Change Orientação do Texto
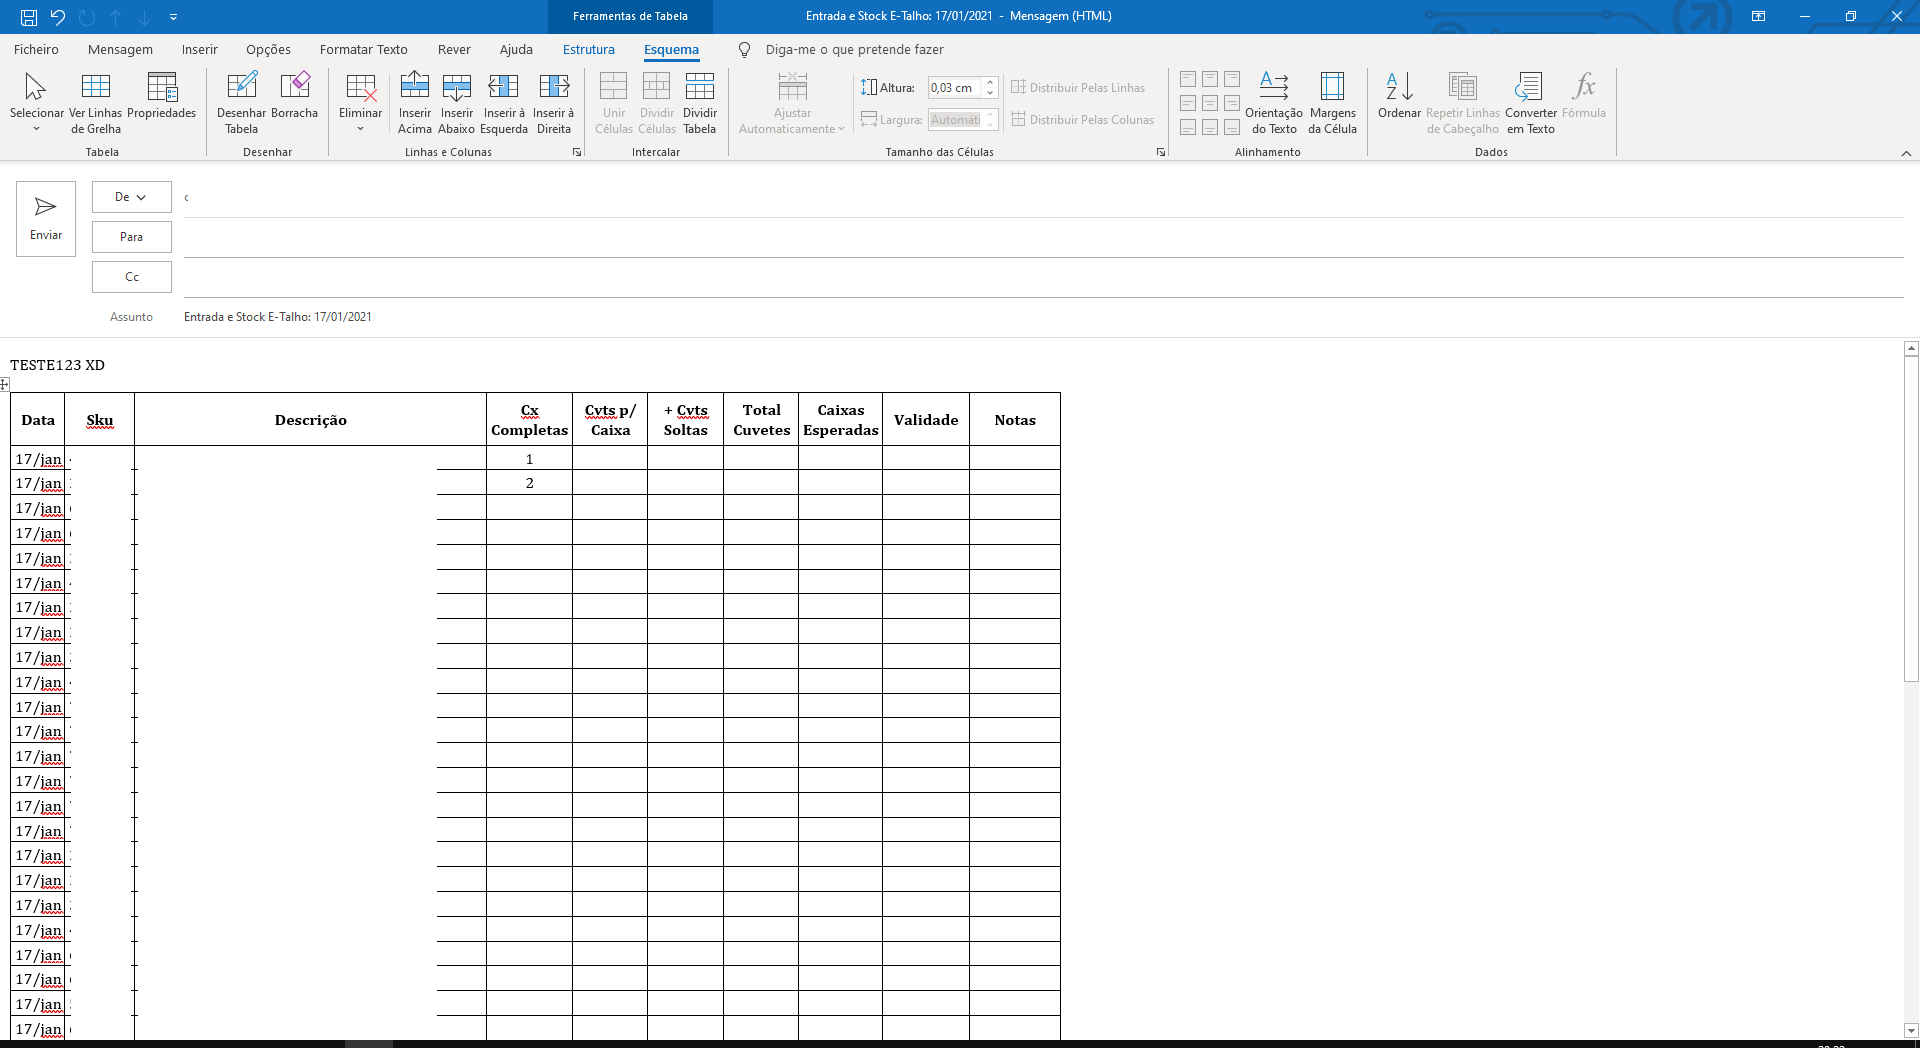 (x=1274, y=103)
